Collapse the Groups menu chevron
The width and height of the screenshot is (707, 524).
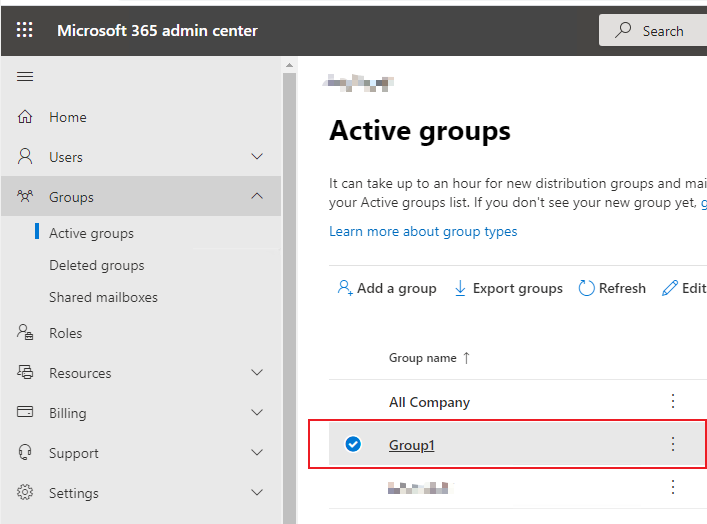point(257,196)
